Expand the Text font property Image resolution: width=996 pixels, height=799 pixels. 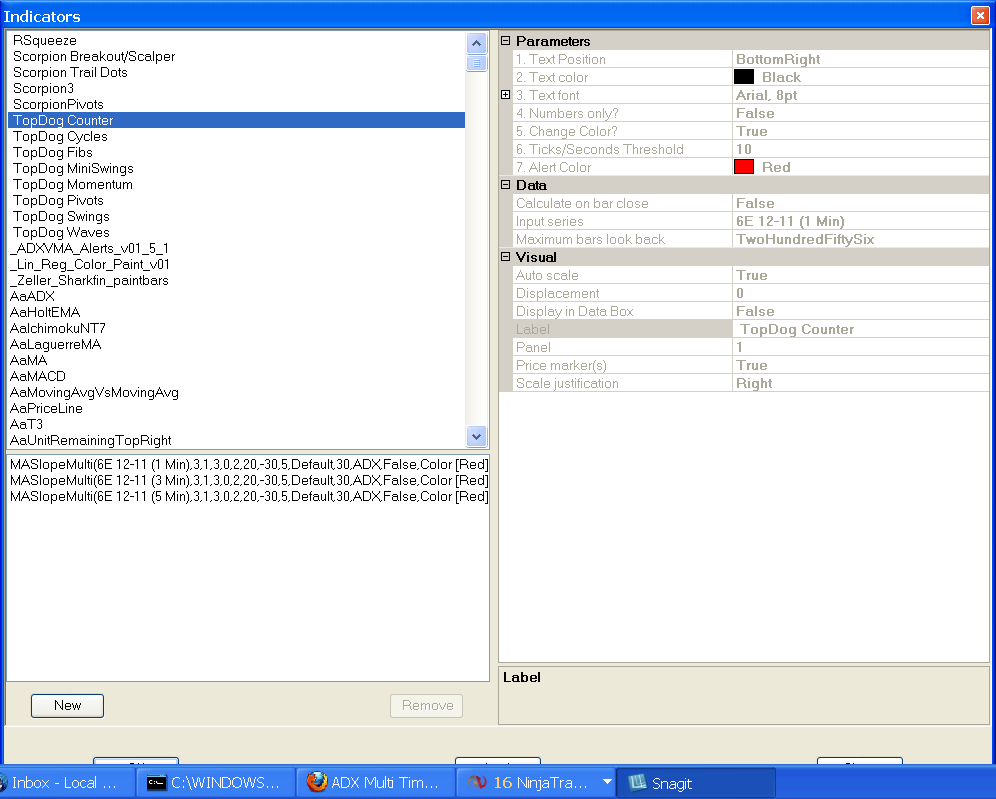tap(506, 95)
